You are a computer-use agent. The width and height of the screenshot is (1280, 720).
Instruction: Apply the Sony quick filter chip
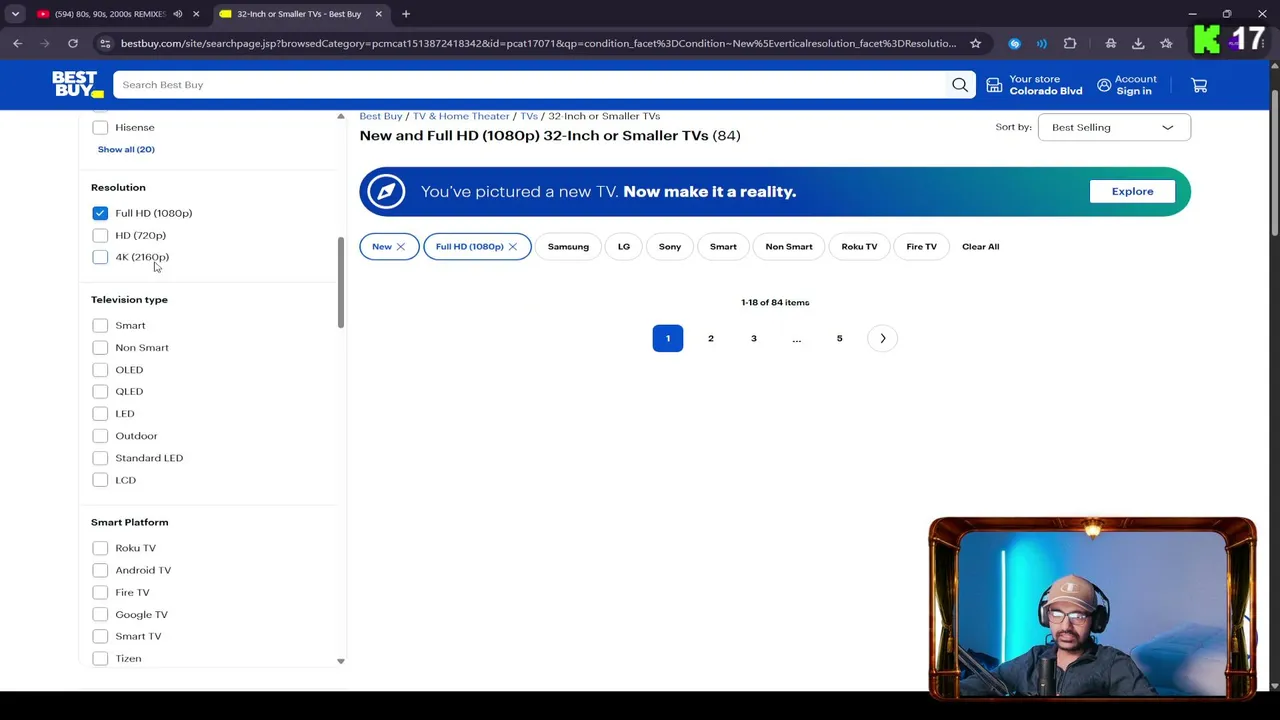click(670, 247)
